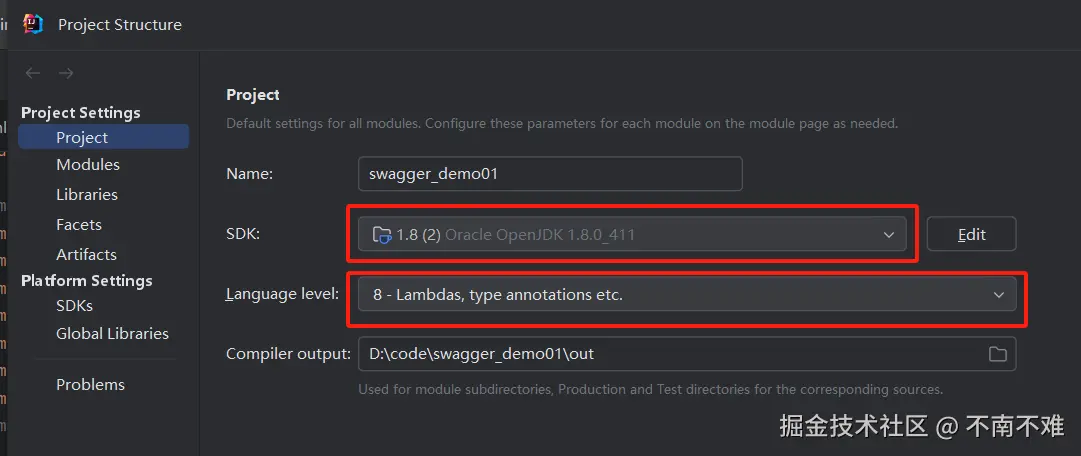Select Facets in the sidebar
The height and width of the screenshot is (456, 1081).
coord(79,224)
